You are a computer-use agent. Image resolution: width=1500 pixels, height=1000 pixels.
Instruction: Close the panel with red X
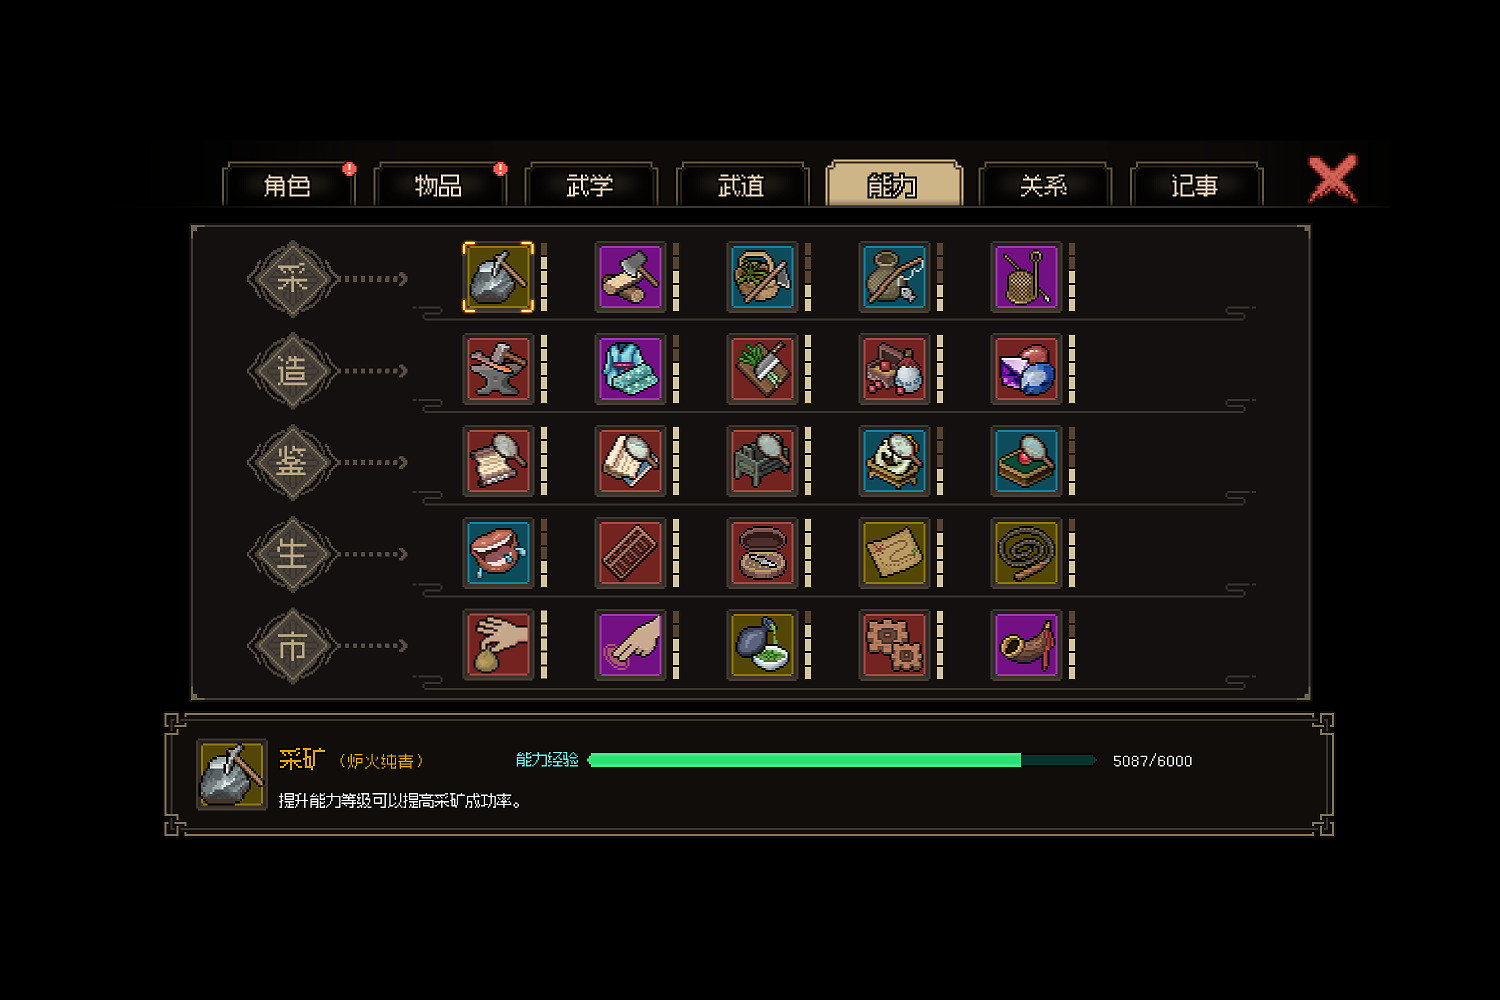(1333, 179)
